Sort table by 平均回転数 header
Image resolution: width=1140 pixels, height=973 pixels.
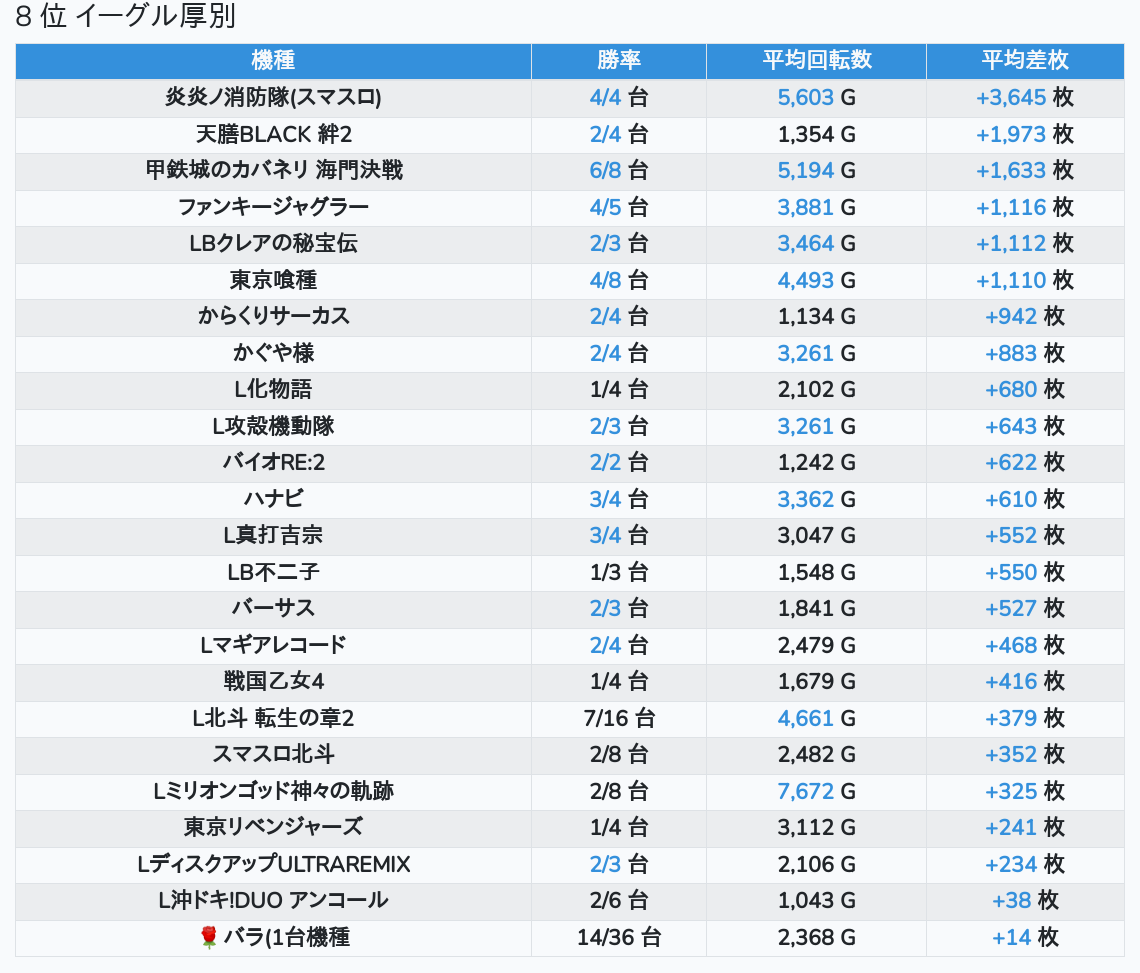coord(816,60)
